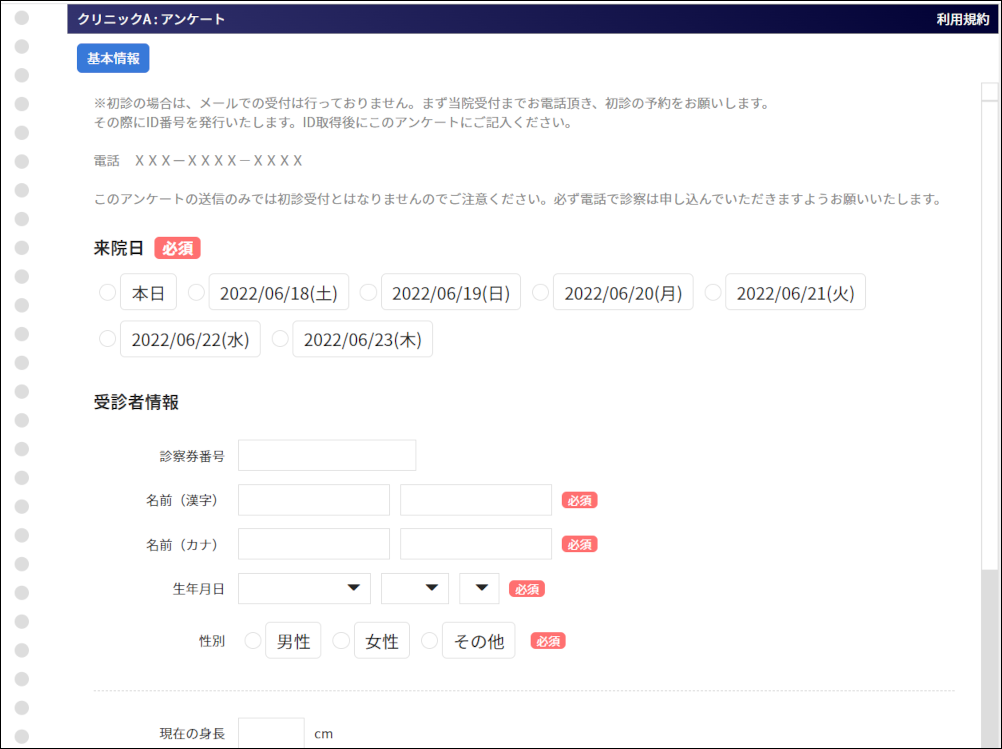This screenshot has width=1002, height=749.
Task: Click the 基本情報 tab button
Action: (x=112, y=58)
